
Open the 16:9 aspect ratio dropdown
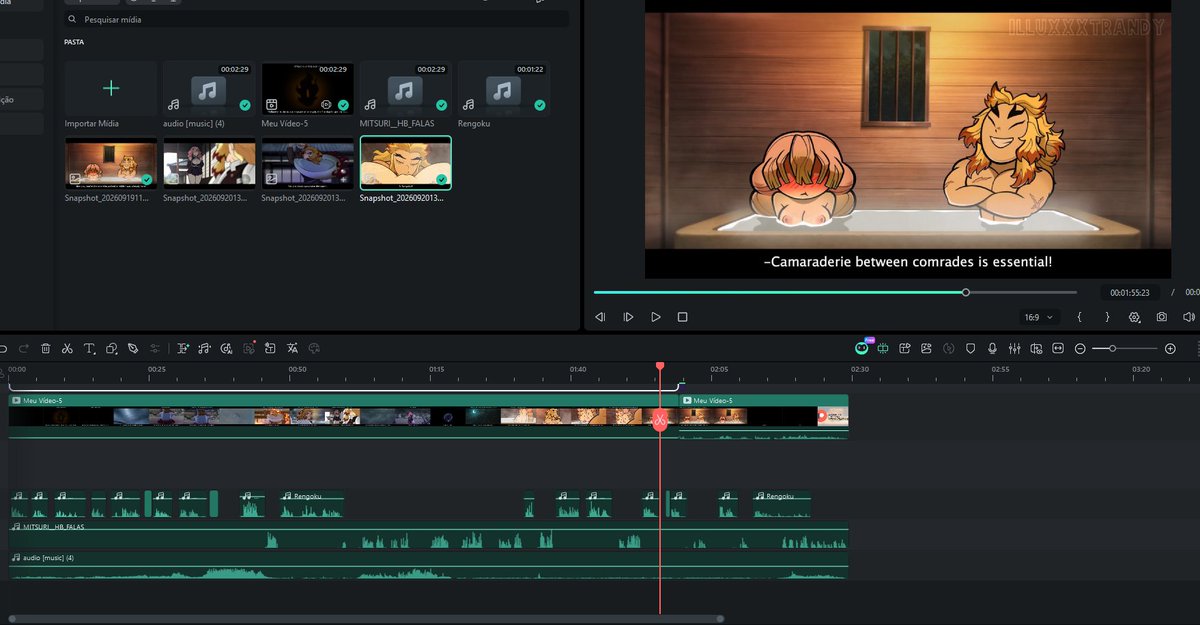point(1038,317)
